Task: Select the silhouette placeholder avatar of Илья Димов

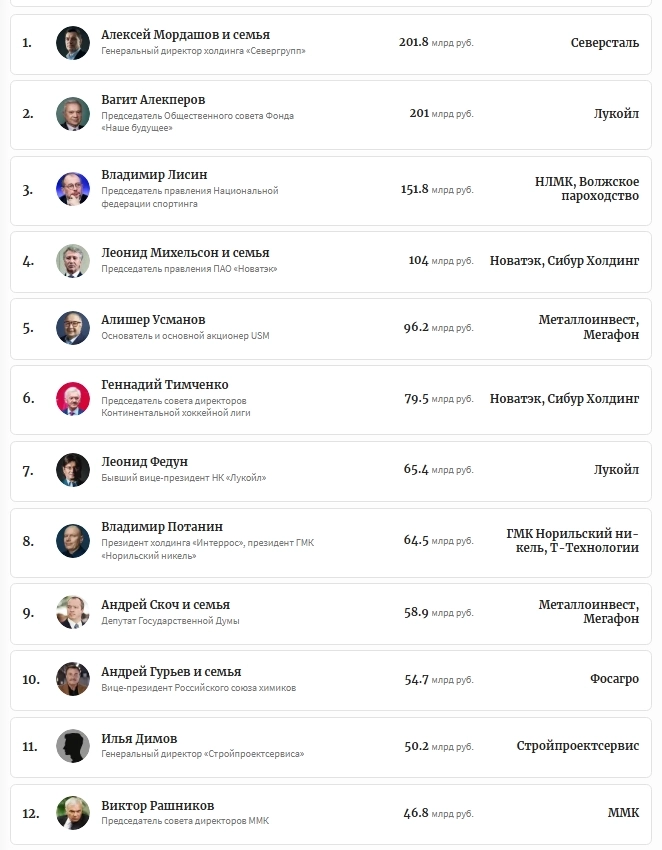Action: pos(73,746)
